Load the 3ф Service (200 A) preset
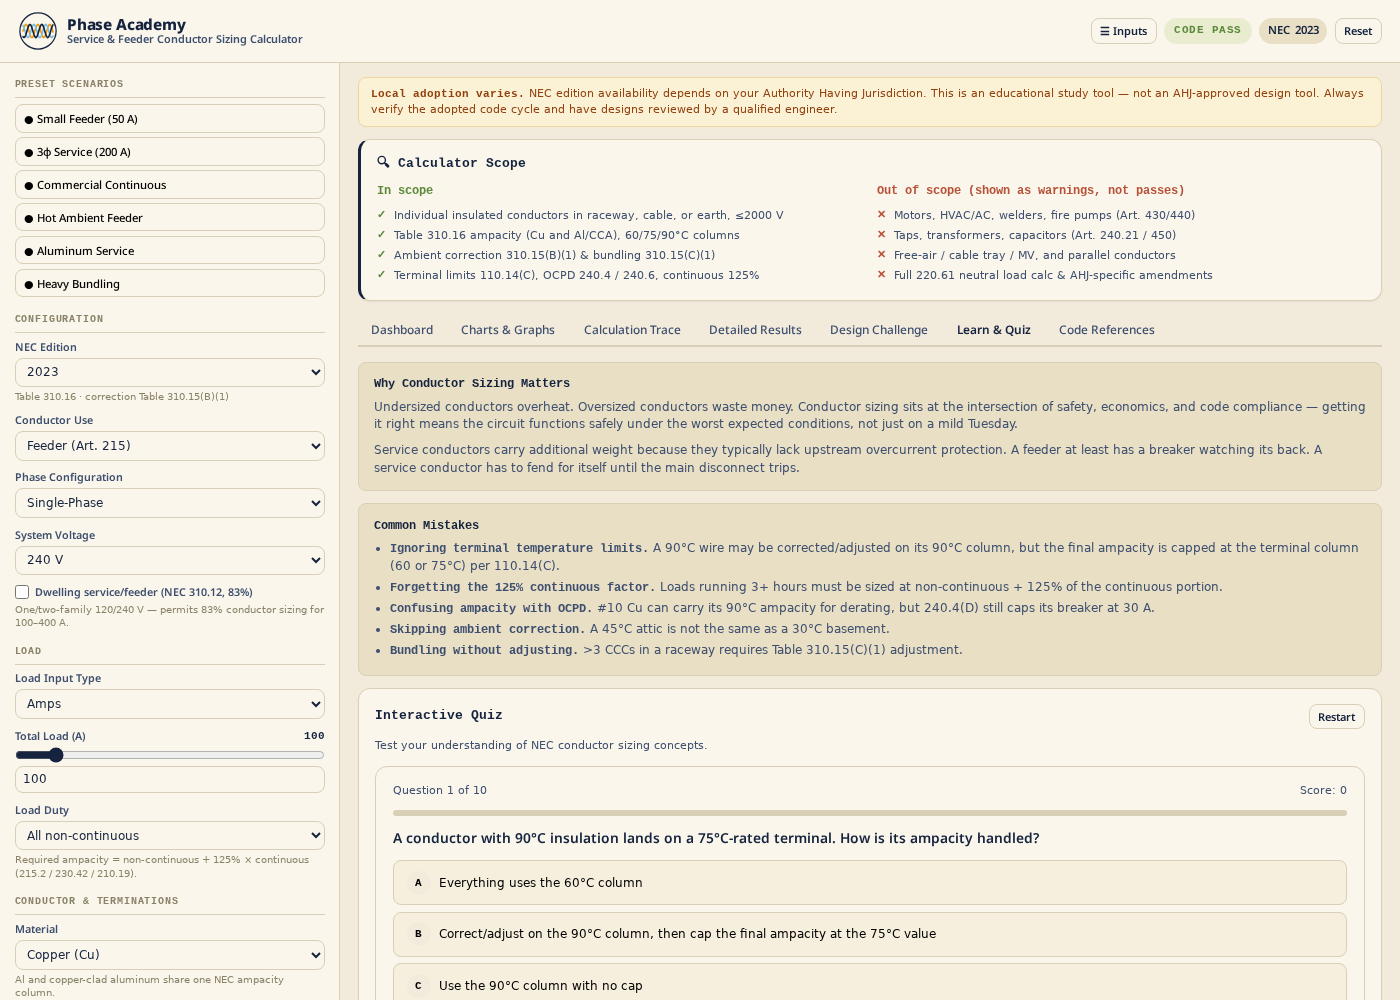 click(170, 151)
